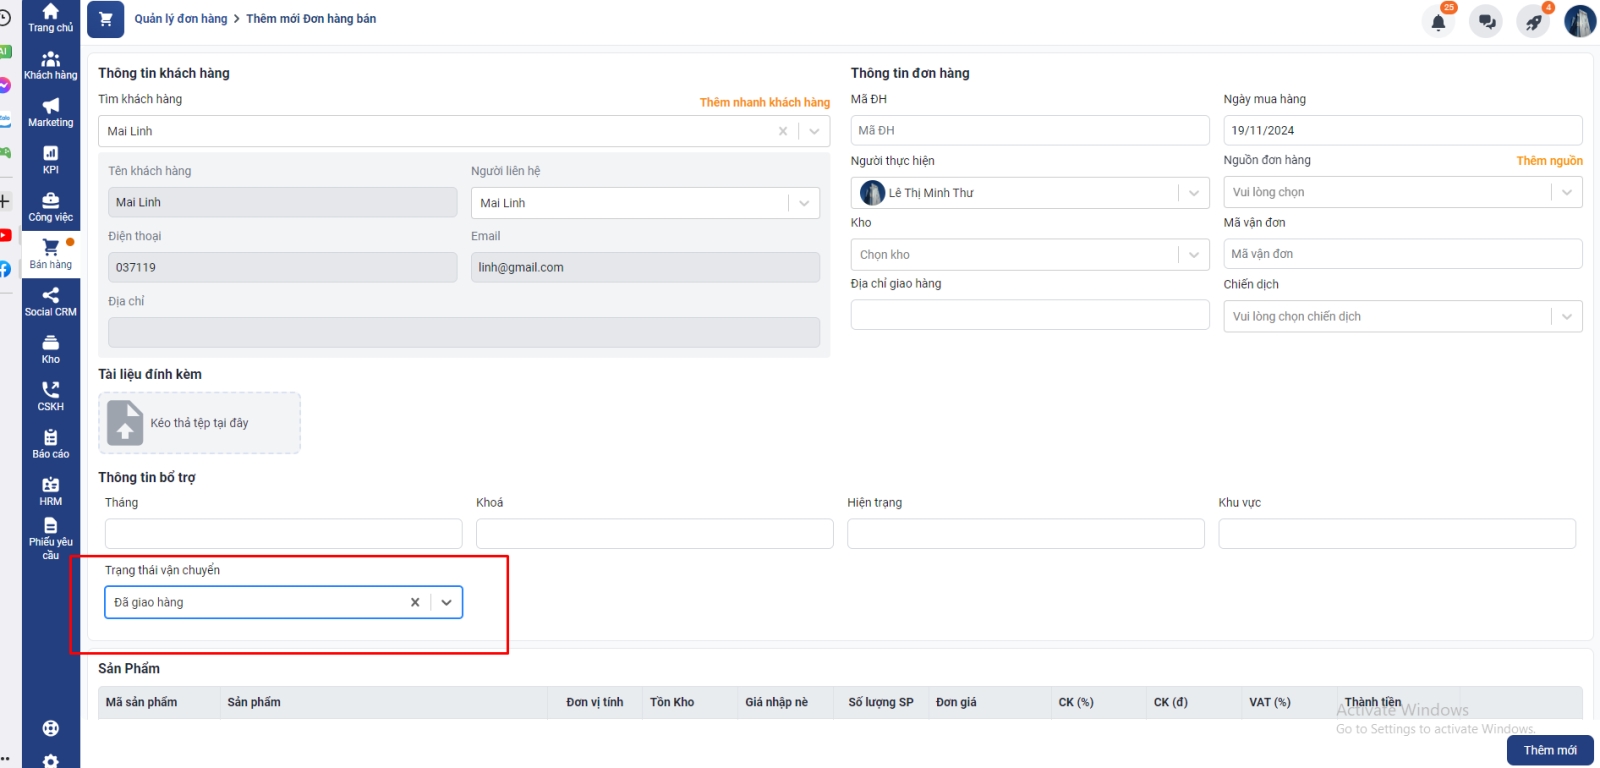This screenshot has width=1600, height=768.
Task: Click the Thêm mới button
Action: 1549,750
